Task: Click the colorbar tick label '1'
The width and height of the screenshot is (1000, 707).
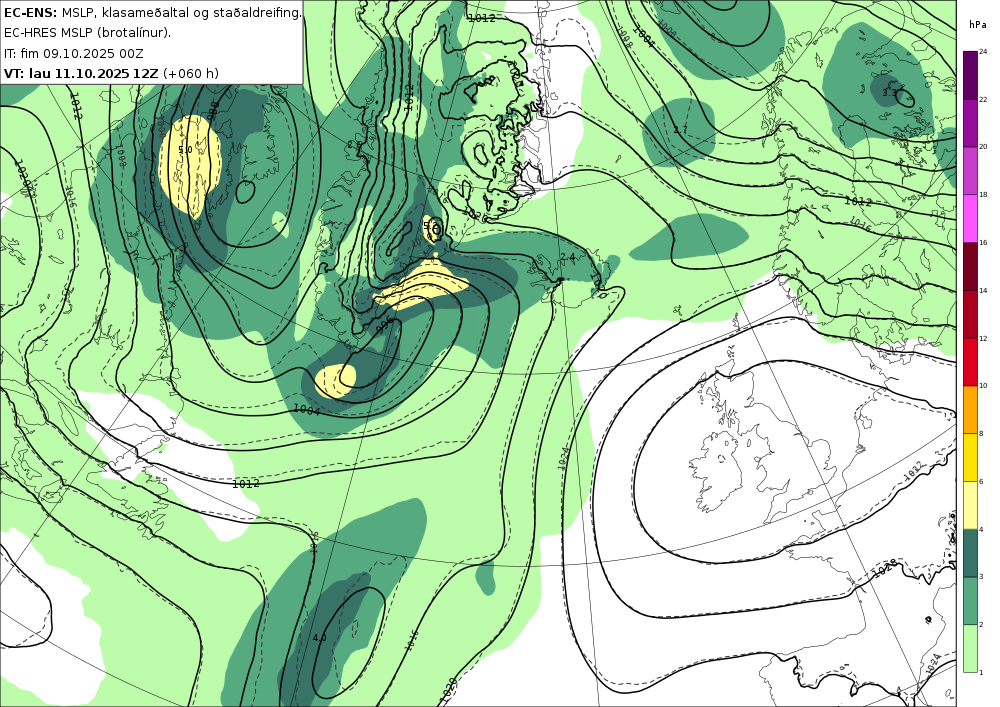Action: (x=981, y=672)
